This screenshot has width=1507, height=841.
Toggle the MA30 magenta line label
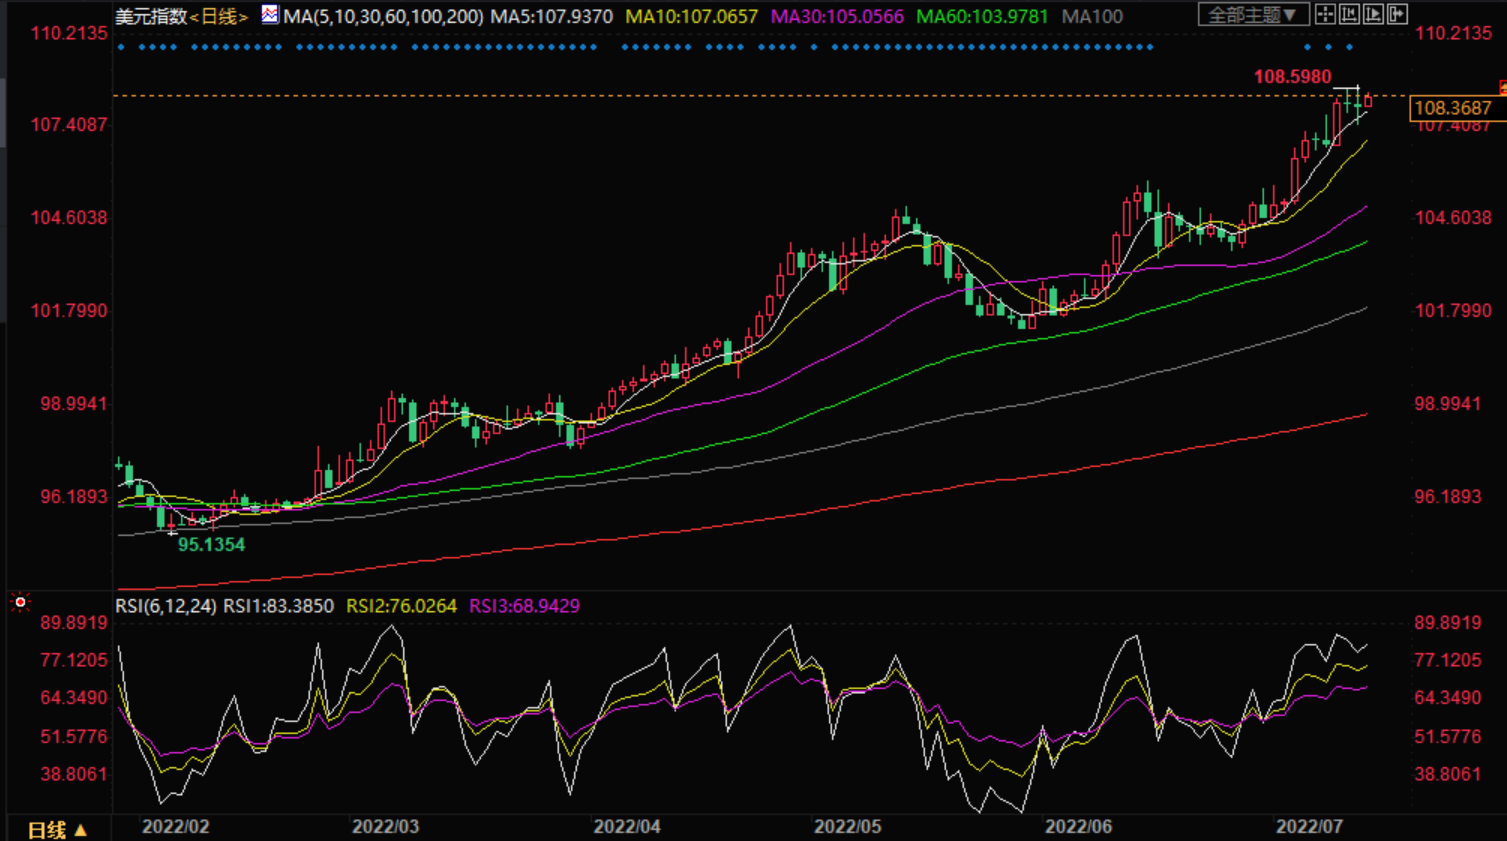[837, 17]
